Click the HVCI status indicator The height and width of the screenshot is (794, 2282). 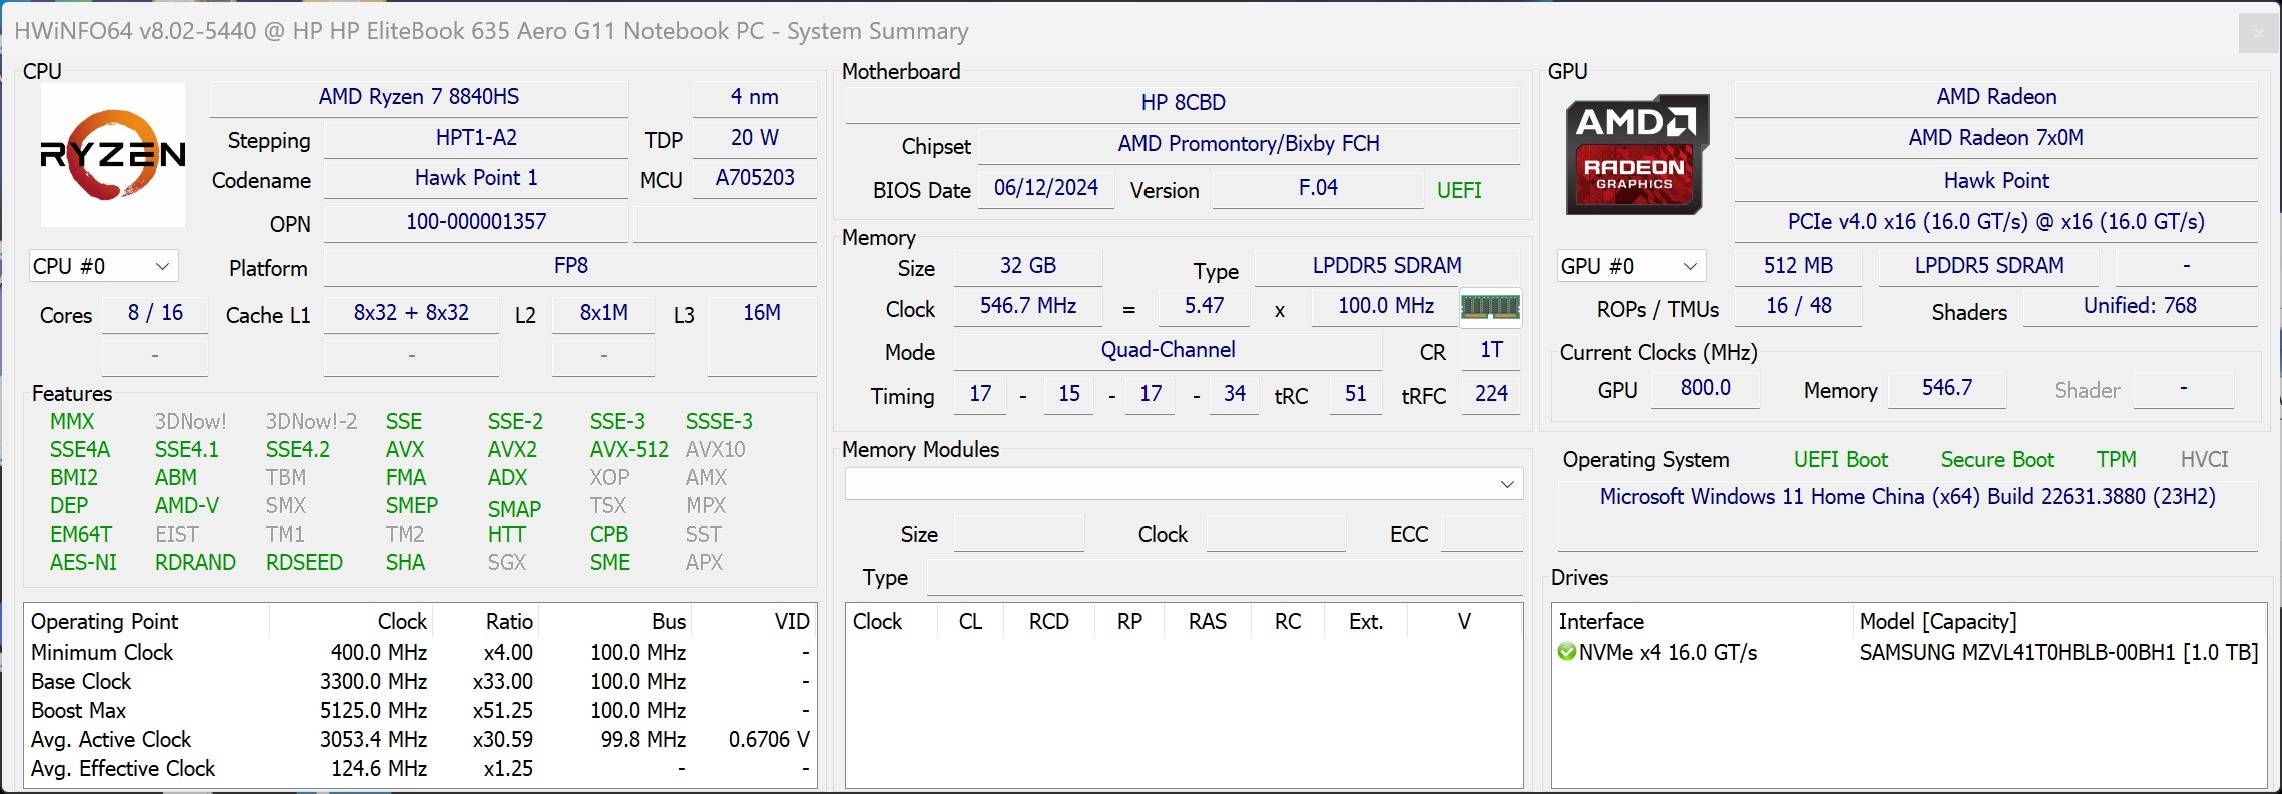point(2204,459)
